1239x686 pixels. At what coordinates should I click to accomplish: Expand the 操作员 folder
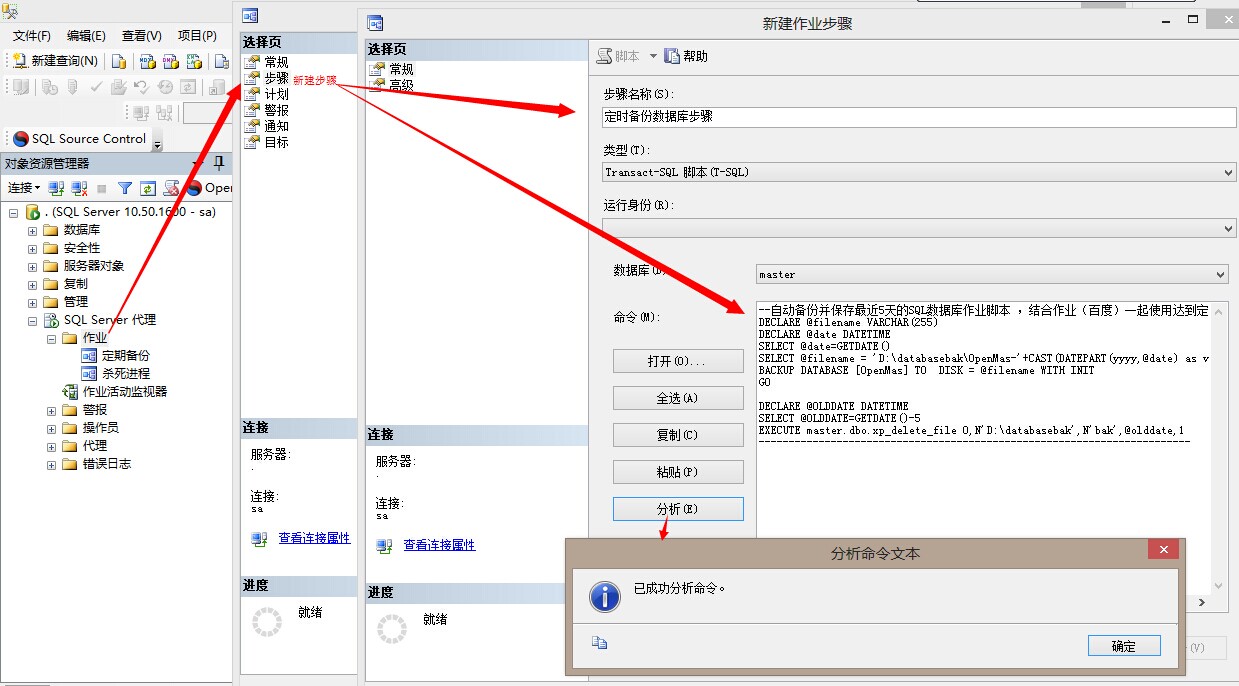pyautogui.click(x=51, y=428)
